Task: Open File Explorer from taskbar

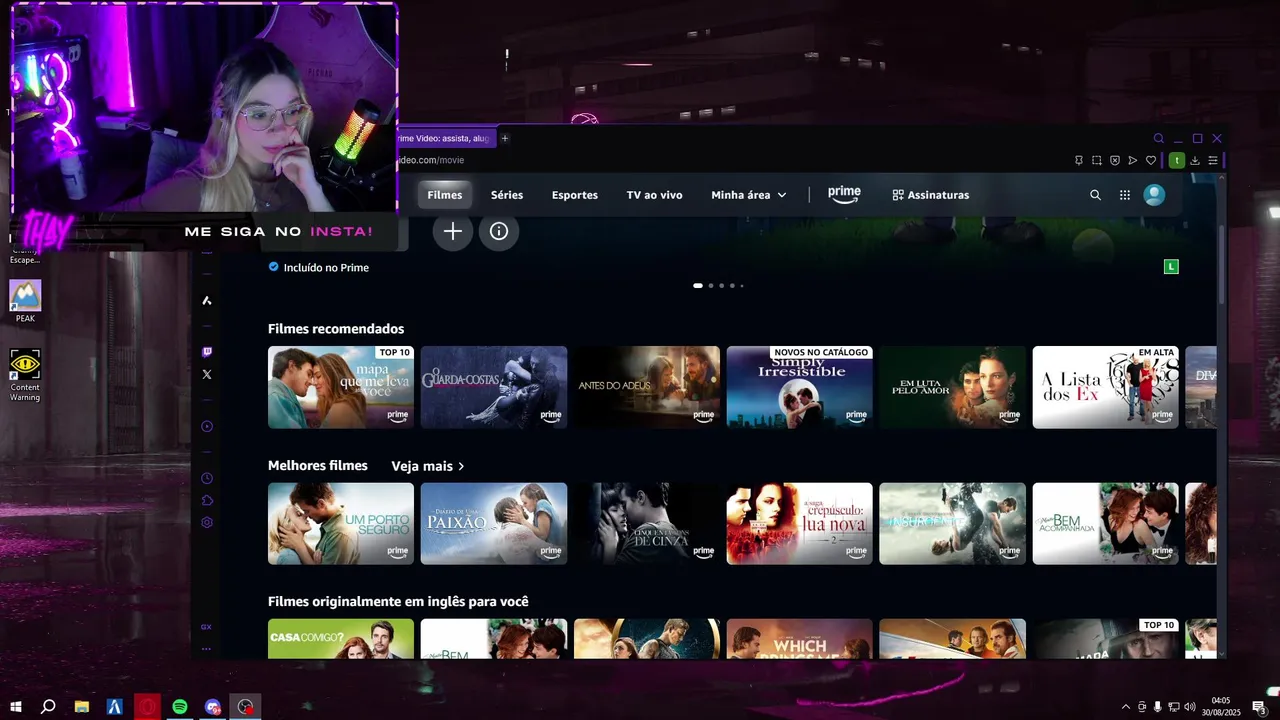Action: coord(82,707)
